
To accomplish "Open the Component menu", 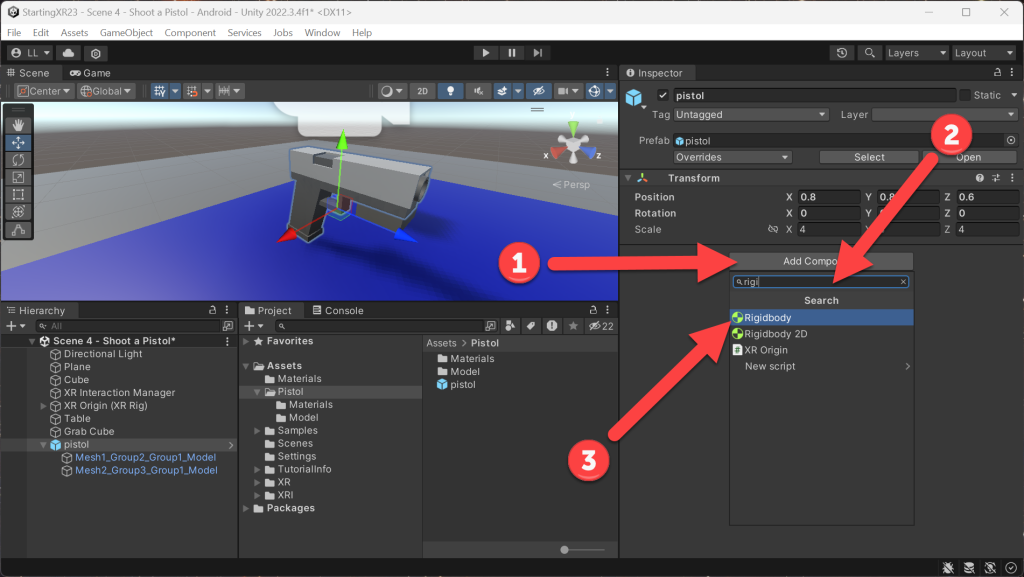I will (x=190, y=33).
